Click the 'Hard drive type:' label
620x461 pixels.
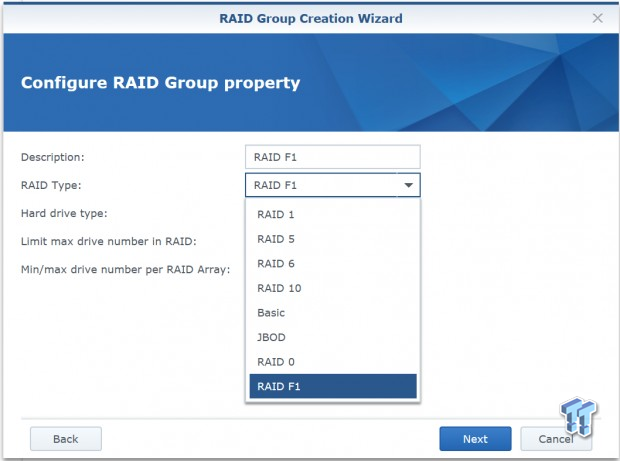click(64, 213)
